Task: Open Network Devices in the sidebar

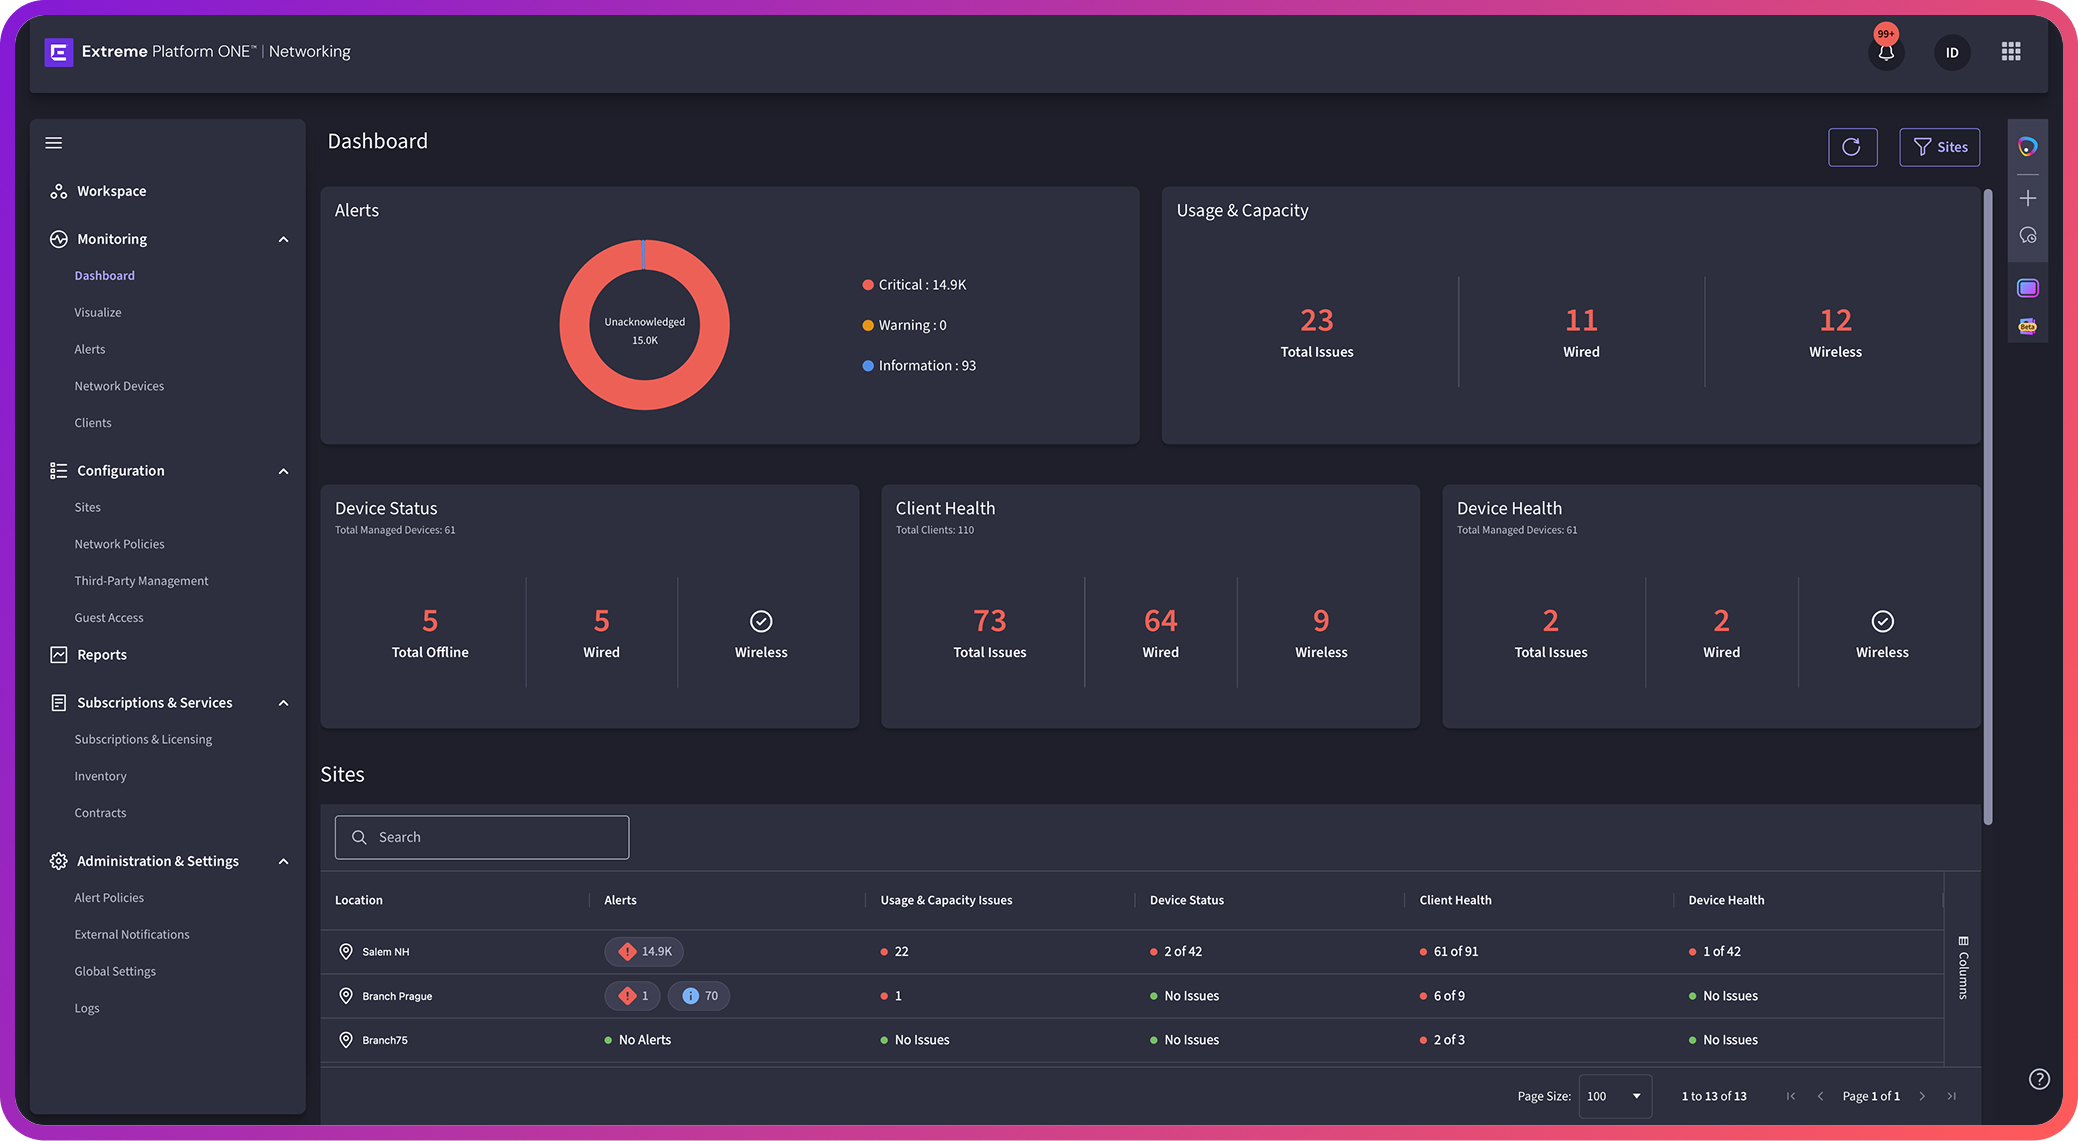Action: point(119,387)
